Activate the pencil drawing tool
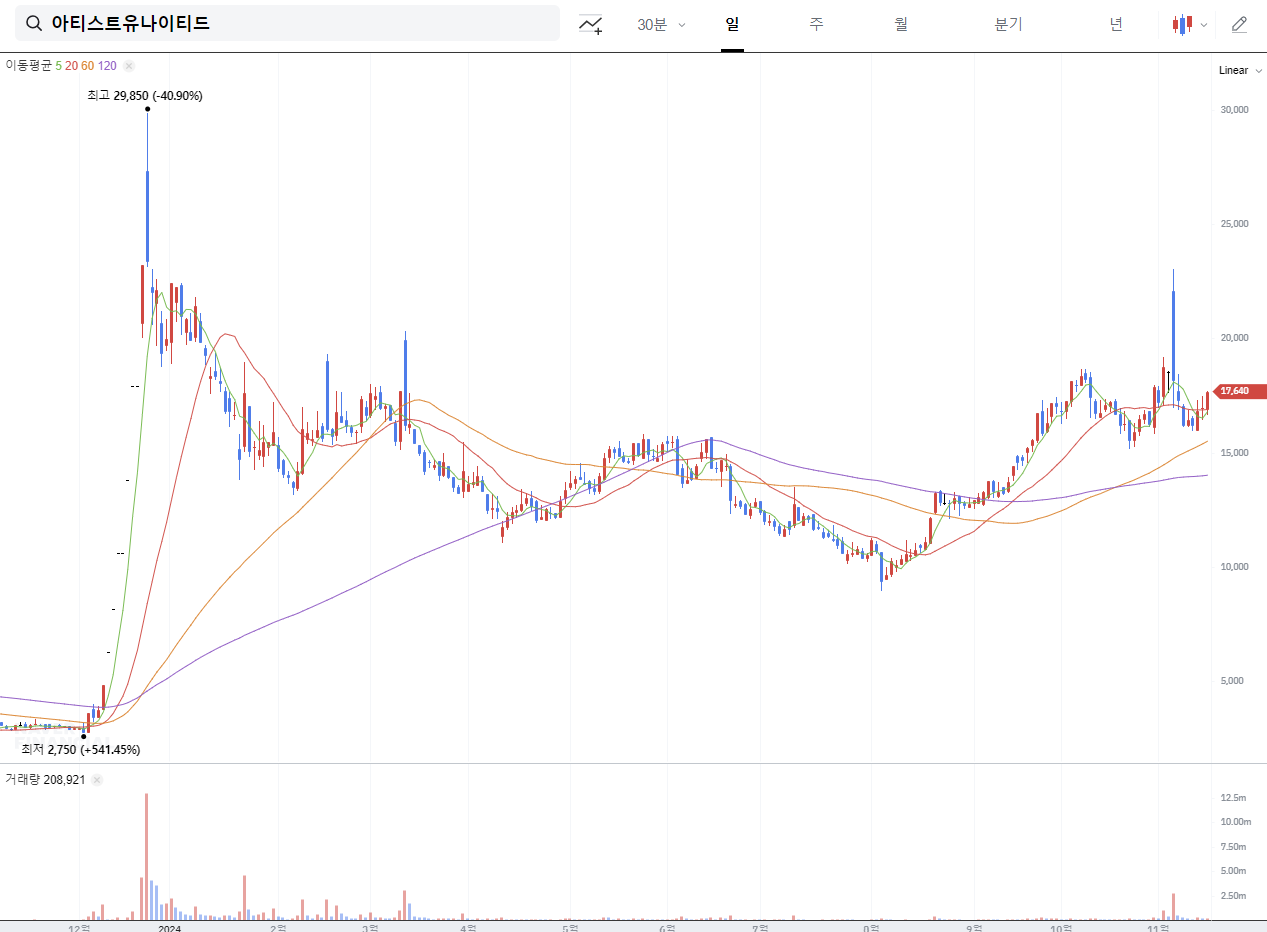Viewport: 1267px width, 932px height. pos(1239,25)
